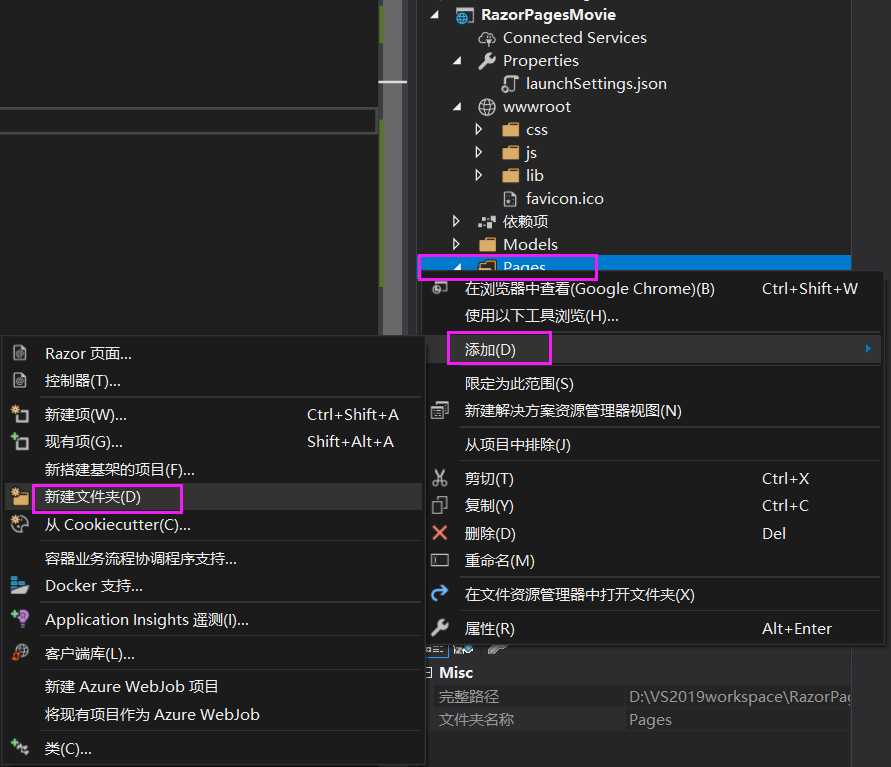891x767 pixels.
Task: Select launchSettings.json in the tree
Action: [596, 84]
